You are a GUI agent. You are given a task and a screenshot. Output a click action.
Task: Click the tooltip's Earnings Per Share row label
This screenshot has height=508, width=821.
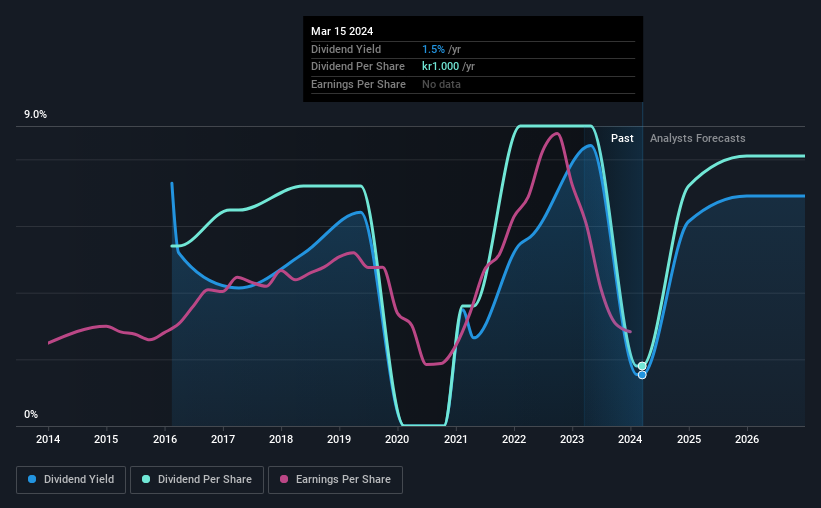pyautogui.click(x=358, y=84)
